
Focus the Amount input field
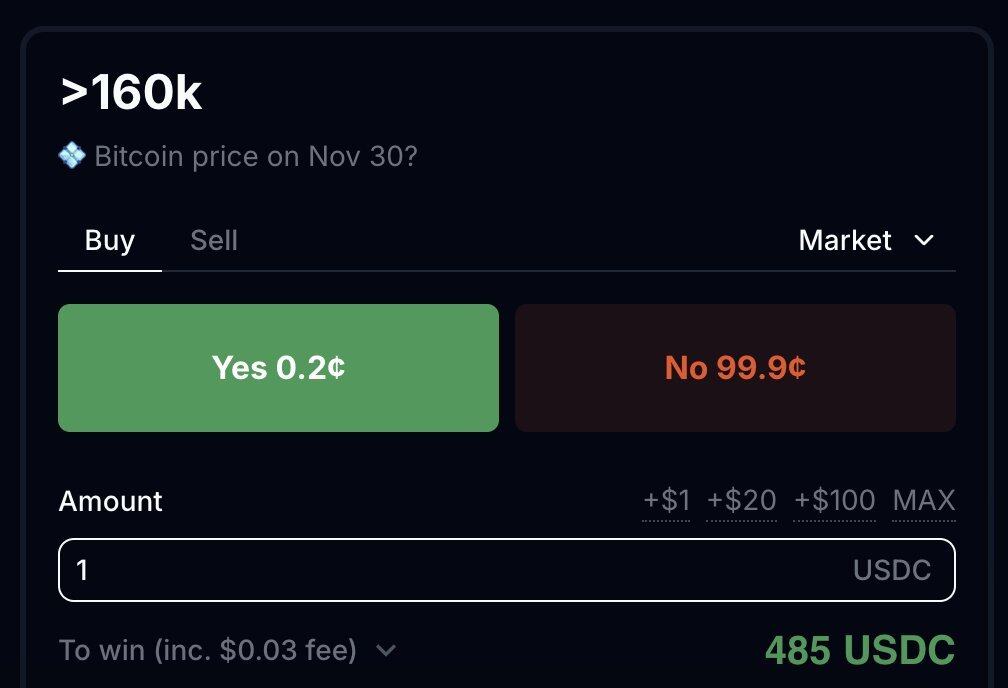(x=450, y=570)
